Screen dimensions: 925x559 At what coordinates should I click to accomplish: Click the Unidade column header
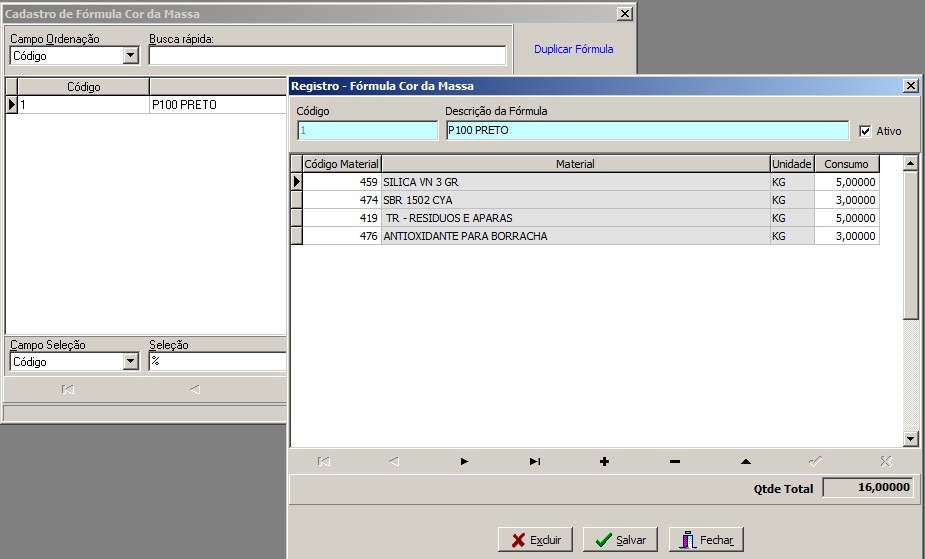792,164
